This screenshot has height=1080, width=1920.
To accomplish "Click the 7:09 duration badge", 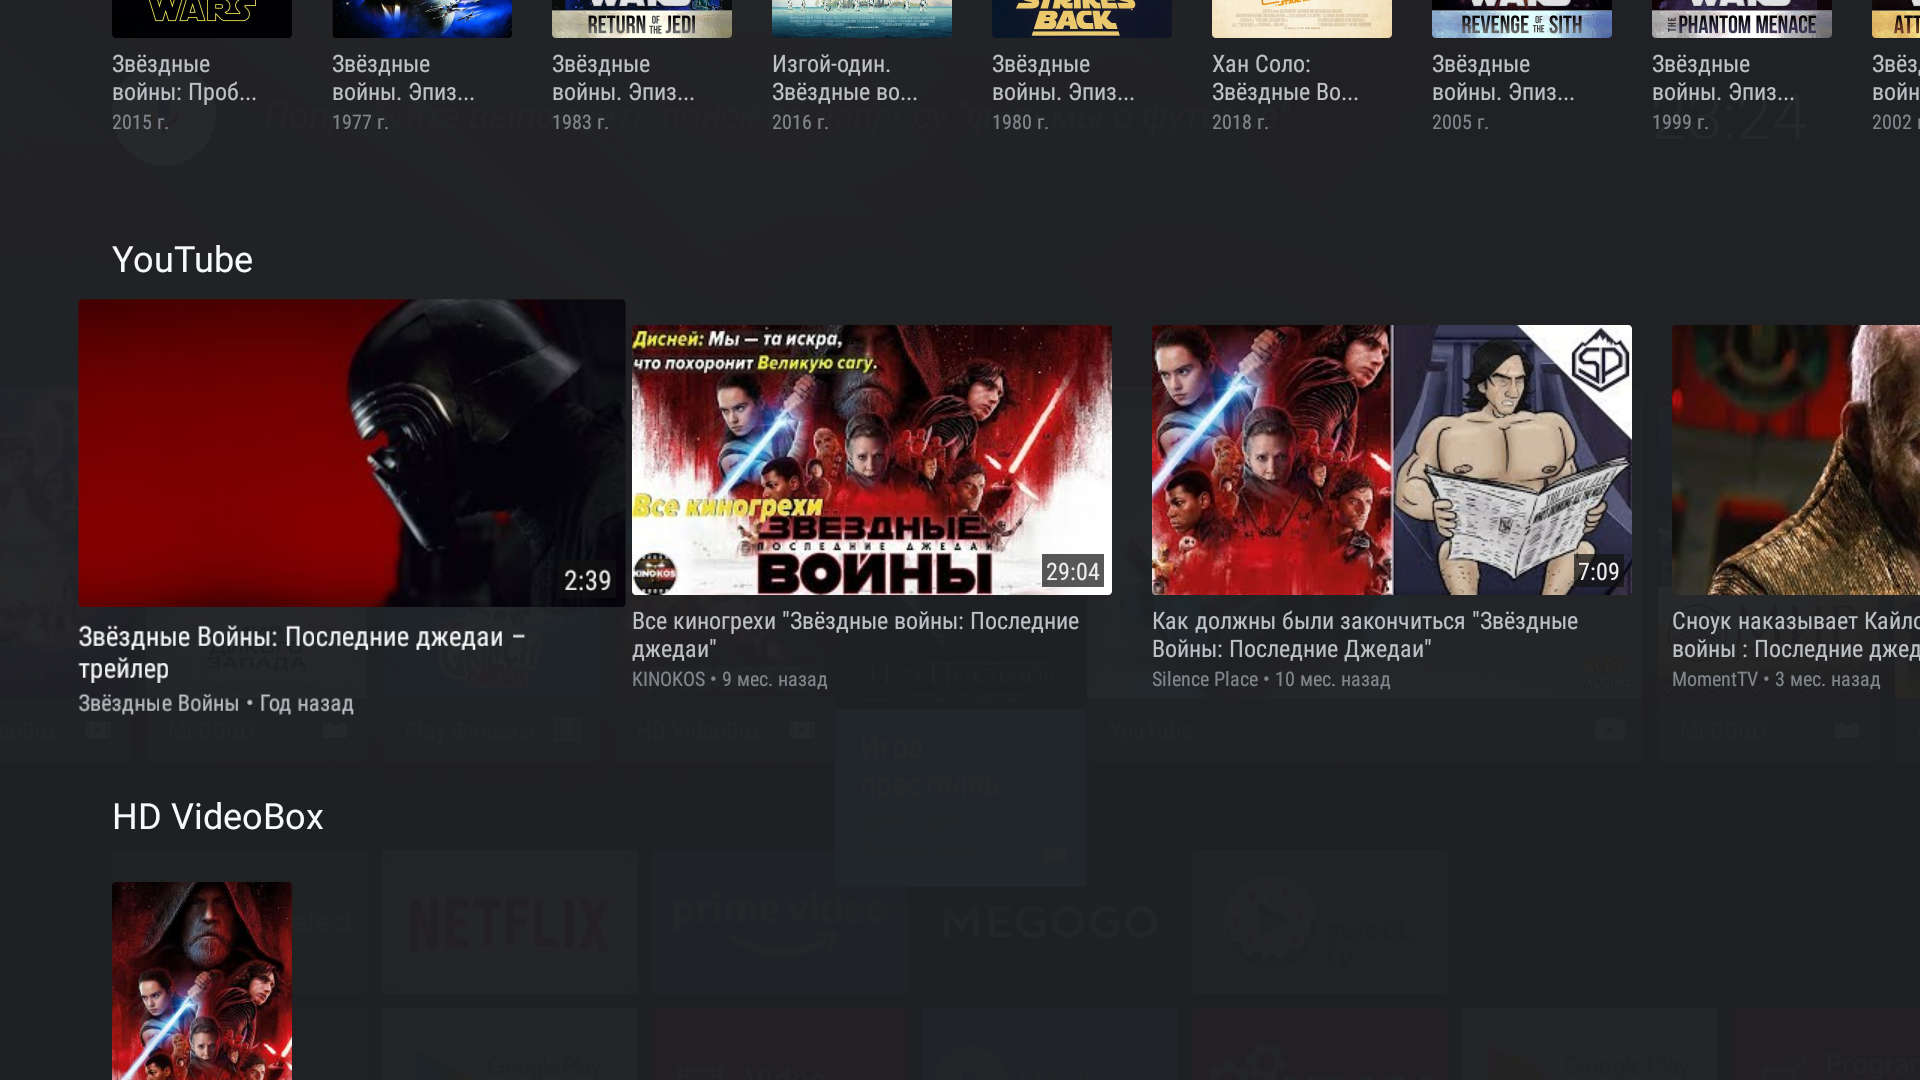I will [x=1598, y=571].
